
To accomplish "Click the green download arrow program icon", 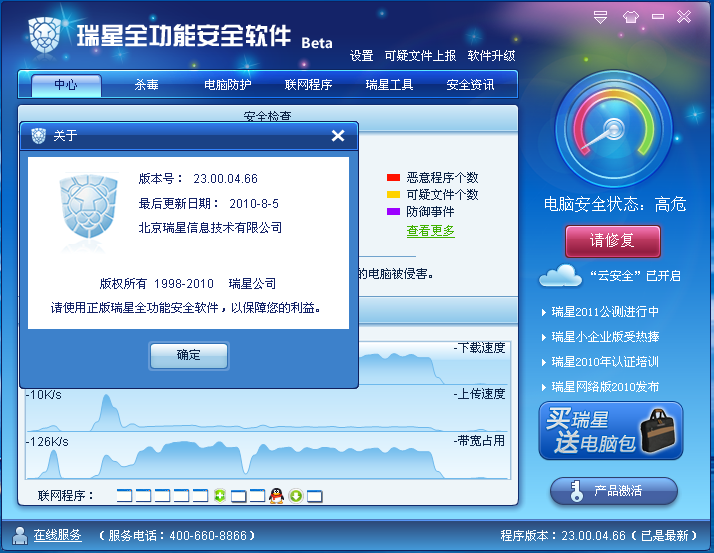I will [296, 496].
